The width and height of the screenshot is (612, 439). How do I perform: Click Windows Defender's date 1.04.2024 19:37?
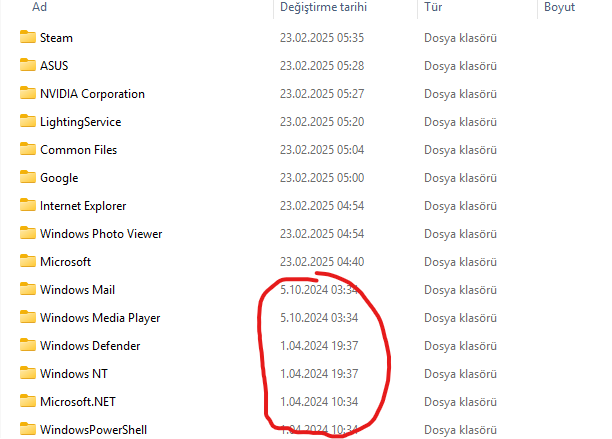(319, 346)
